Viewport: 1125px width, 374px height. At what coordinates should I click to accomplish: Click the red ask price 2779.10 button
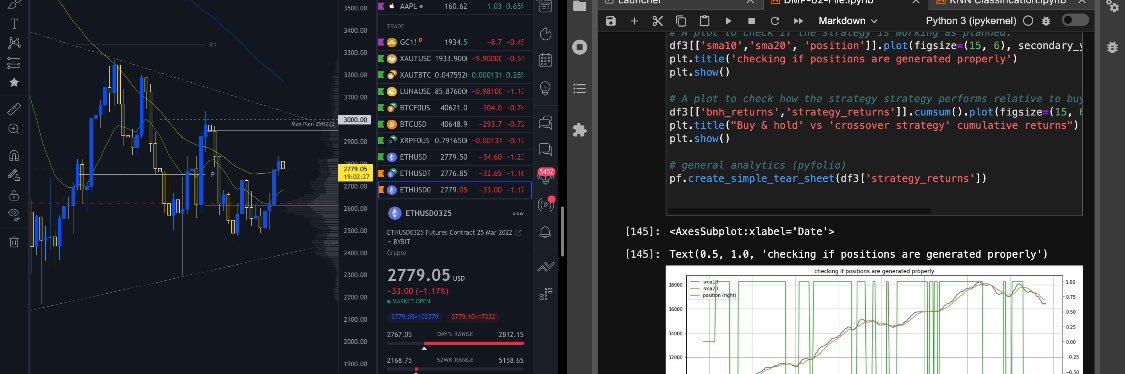click(x=474, y=316)
